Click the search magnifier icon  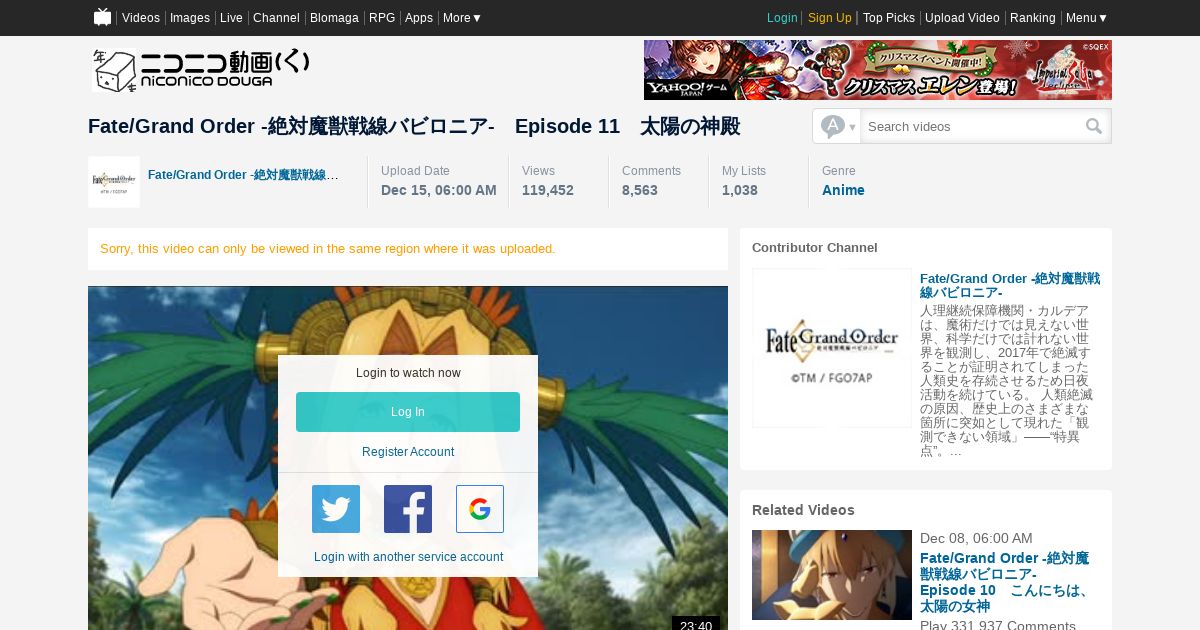coord(1094,126)
